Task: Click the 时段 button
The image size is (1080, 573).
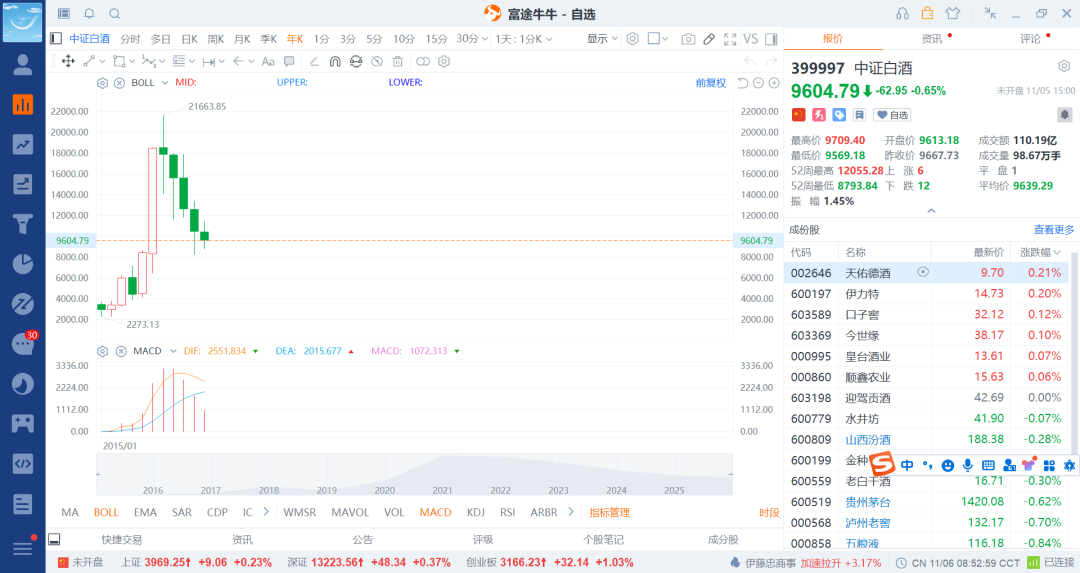Action: 769,512
